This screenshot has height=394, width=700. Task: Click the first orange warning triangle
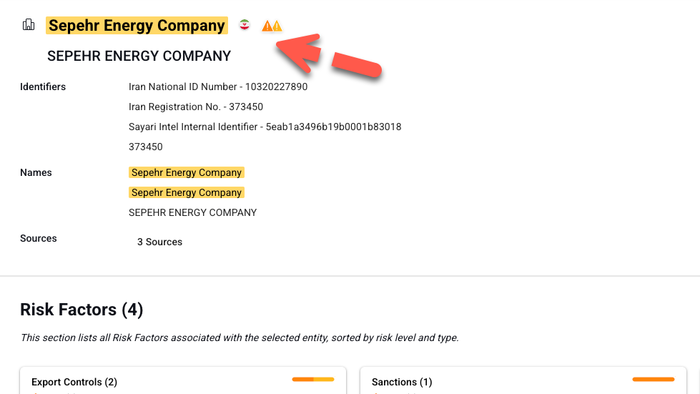pos(267,26)
